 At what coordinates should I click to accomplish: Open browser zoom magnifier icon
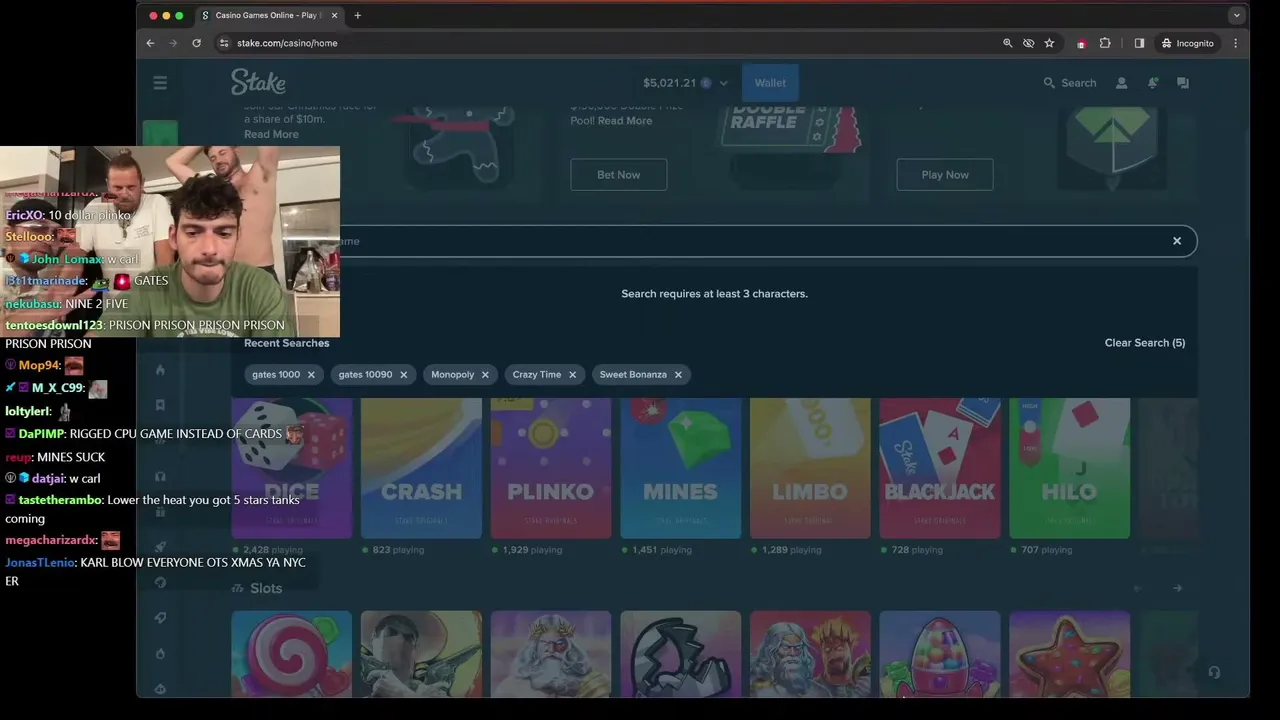1007,43
